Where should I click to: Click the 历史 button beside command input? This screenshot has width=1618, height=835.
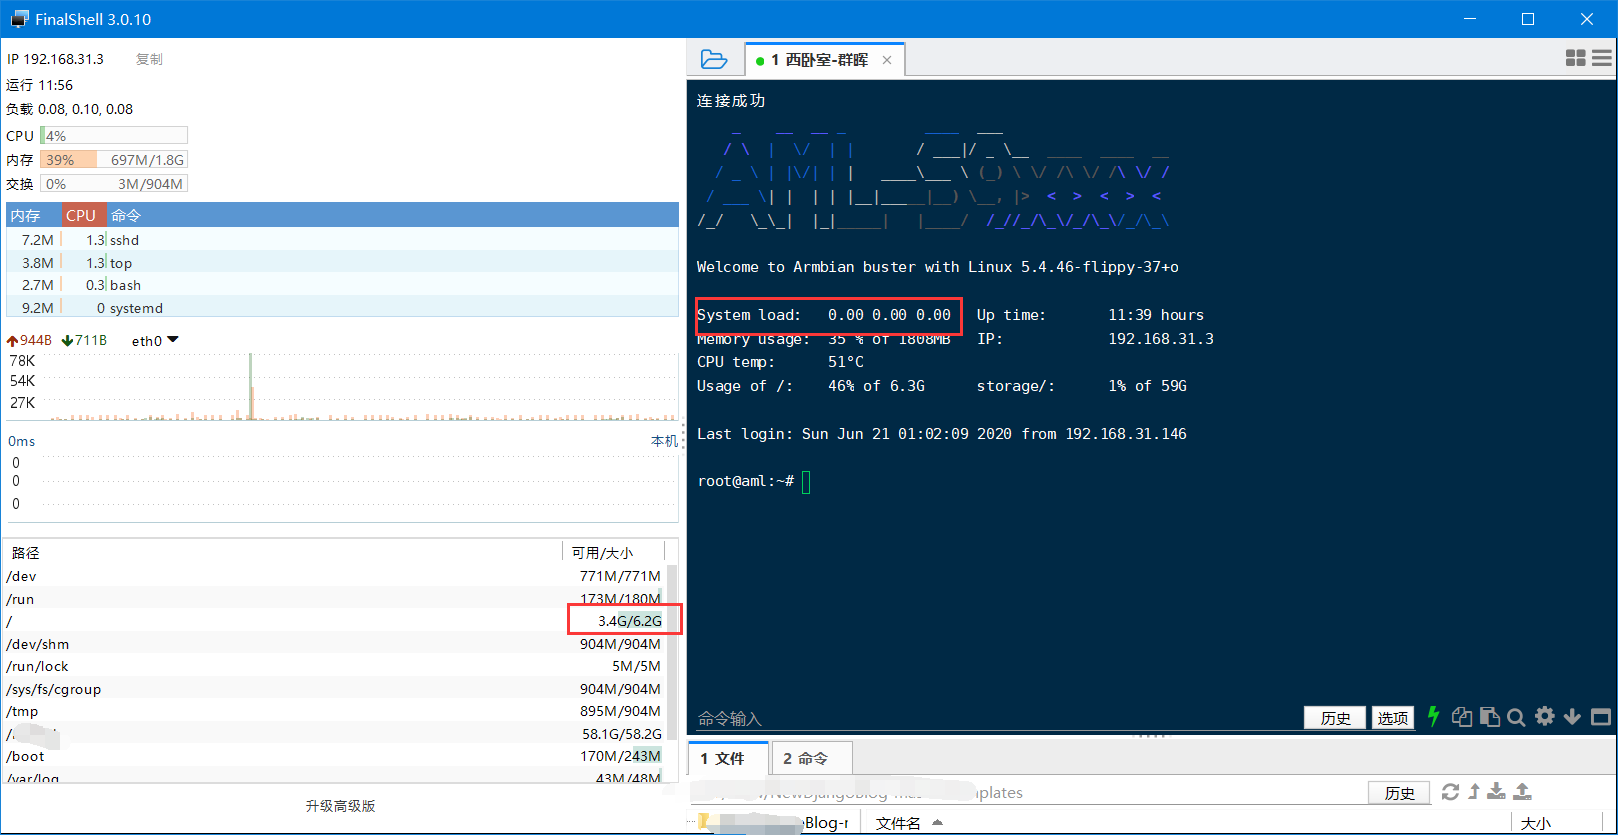(x=1335, y=718)
